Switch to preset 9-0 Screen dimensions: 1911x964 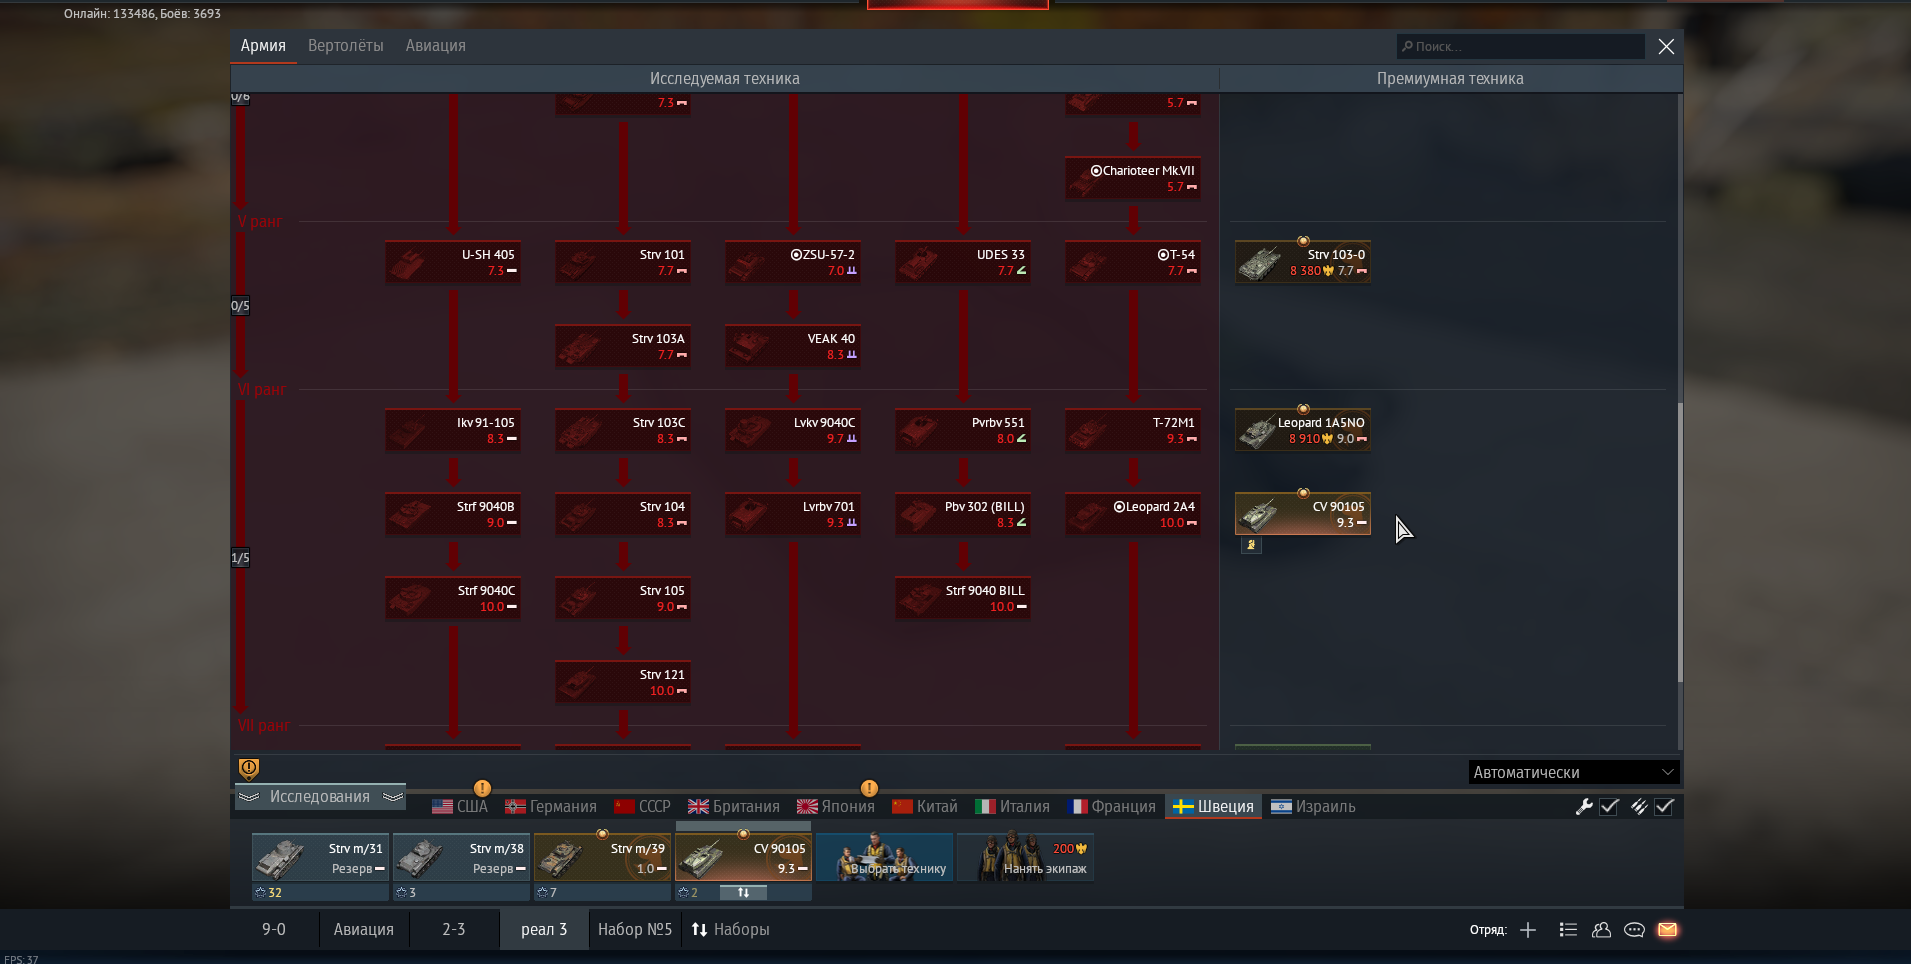(274, 929)
